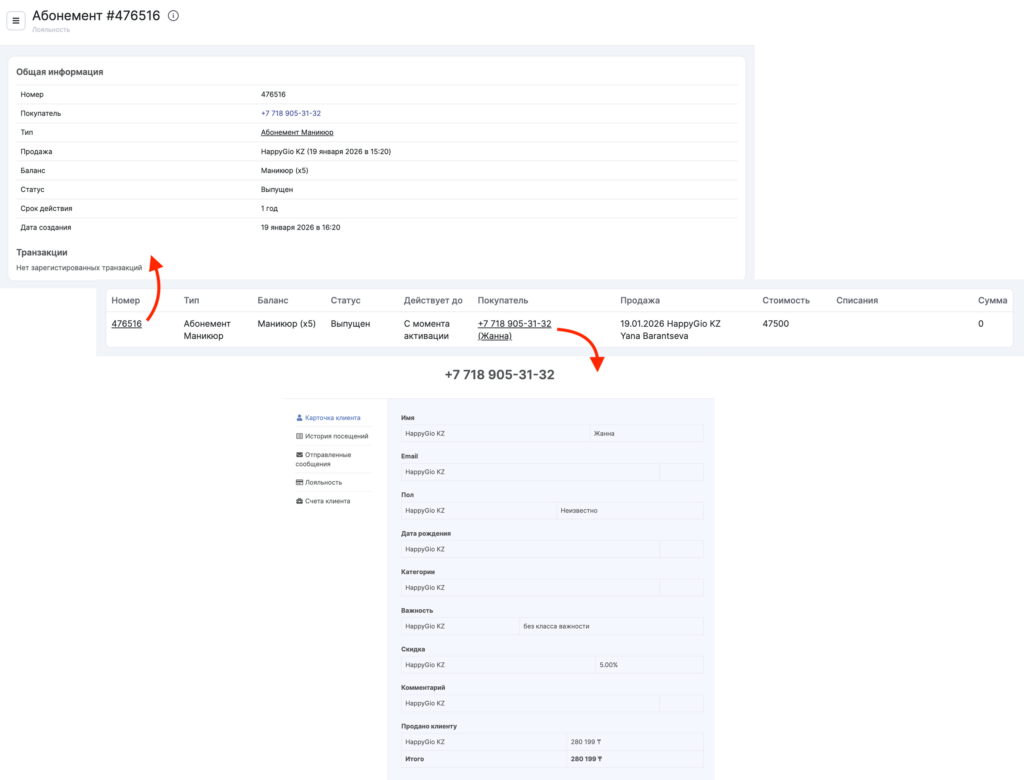Click the client phone heading +7 718 905-31-32
Screen dimensions: 1024x780
[x=500, y=375]
